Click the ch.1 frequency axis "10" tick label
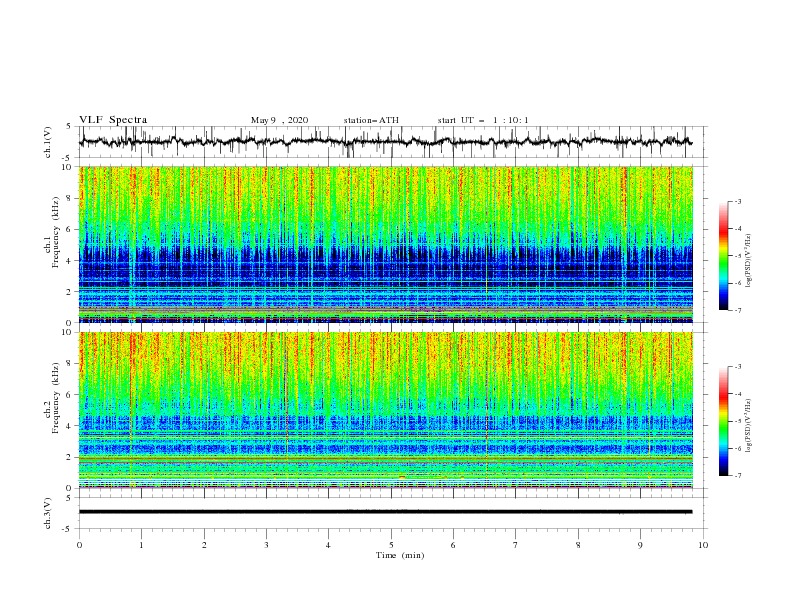Screen dimensions: 792x612 coord(68,167)
